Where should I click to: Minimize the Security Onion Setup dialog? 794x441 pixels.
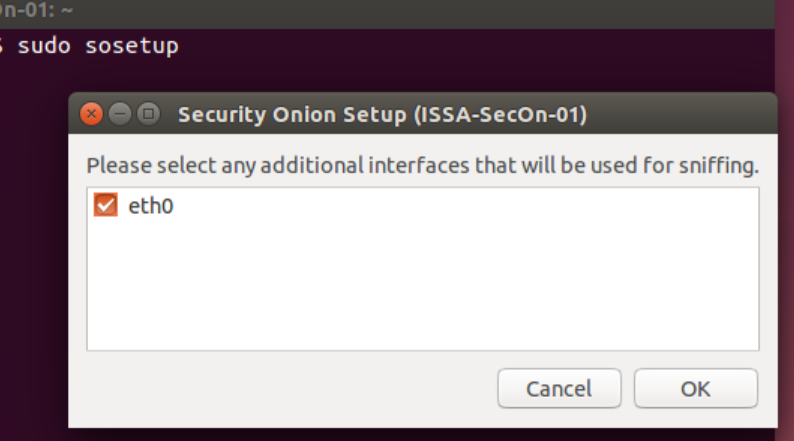point(120,114)
